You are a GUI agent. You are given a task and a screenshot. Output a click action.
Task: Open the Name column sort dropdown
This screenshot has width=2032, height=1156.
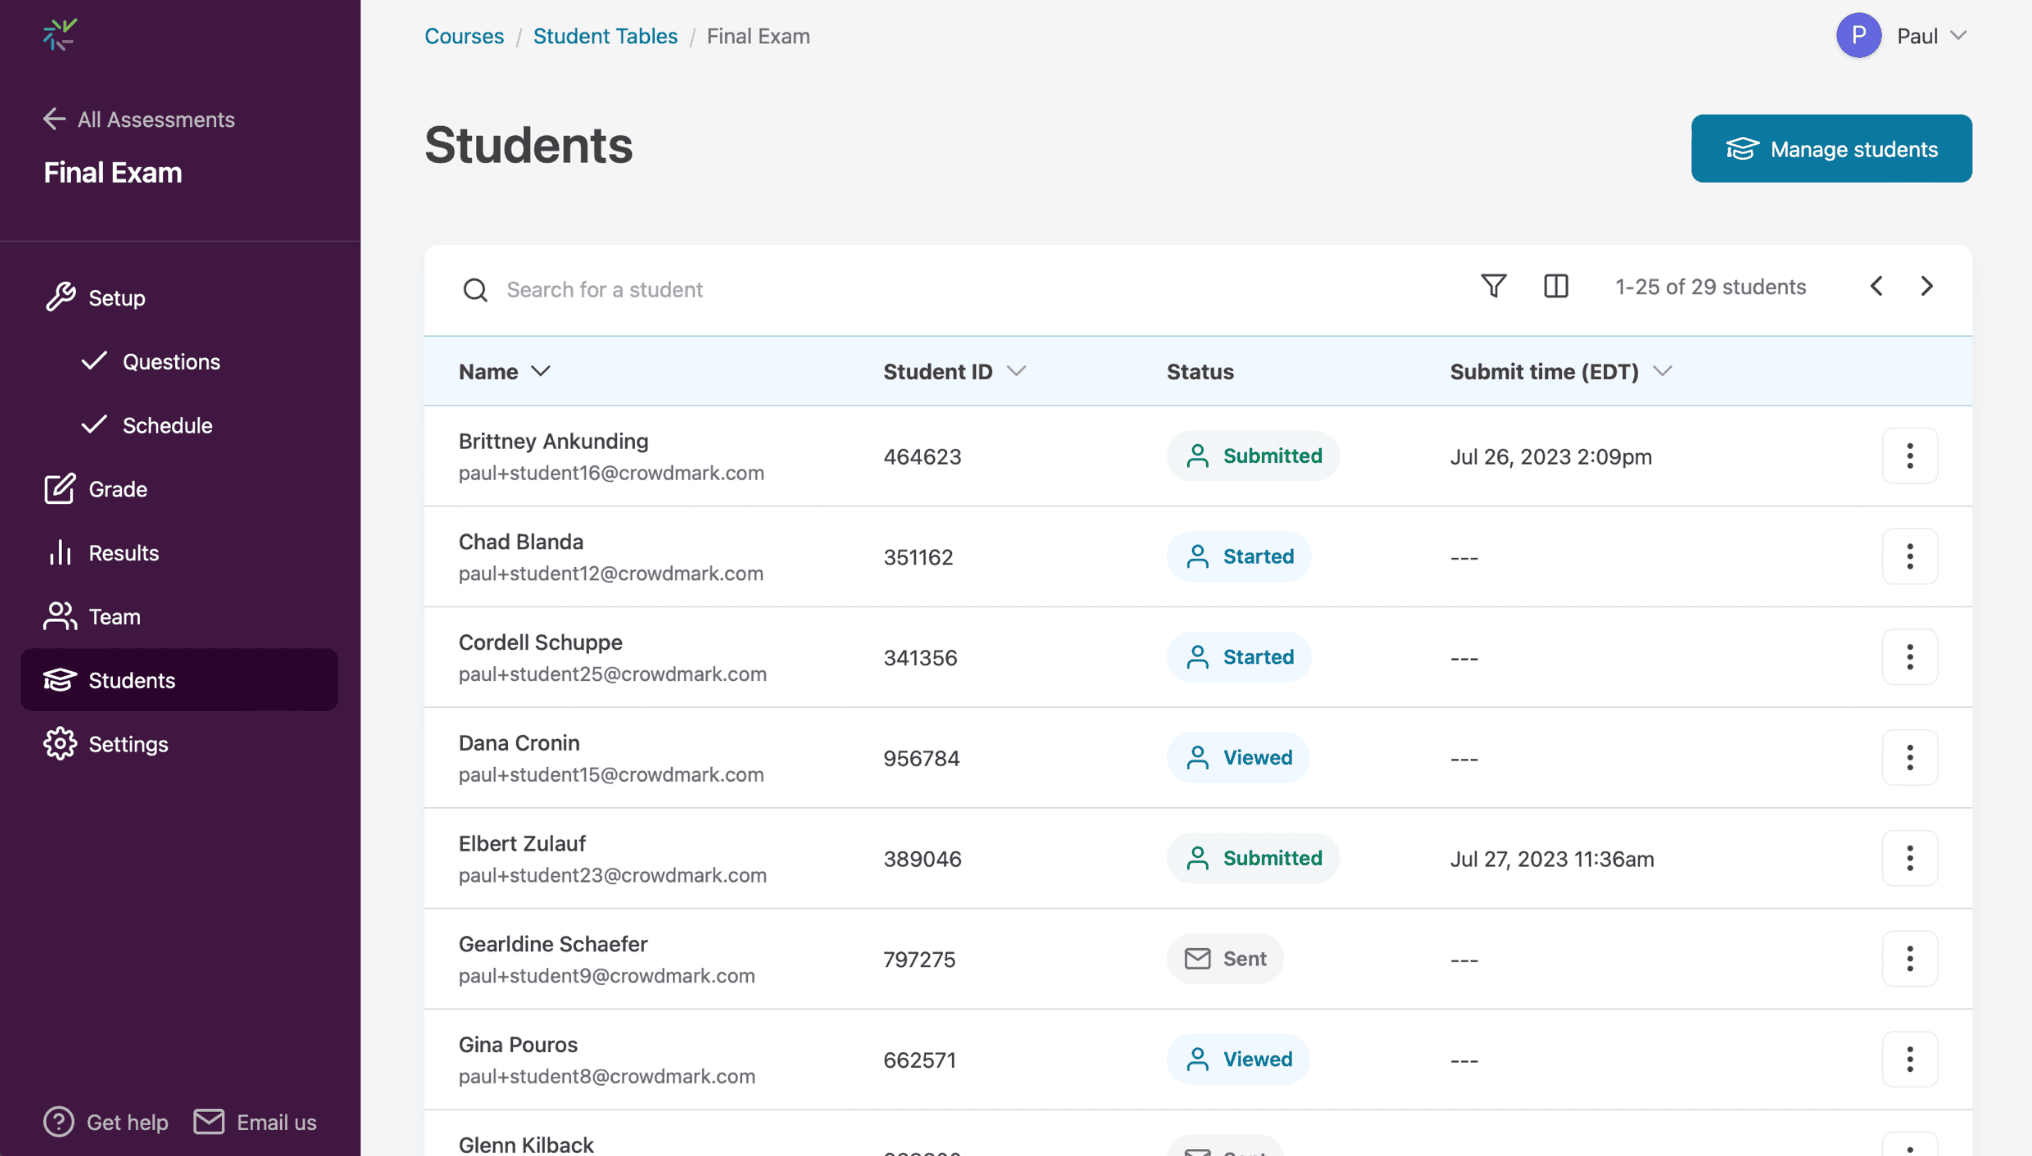click(541, 371)
